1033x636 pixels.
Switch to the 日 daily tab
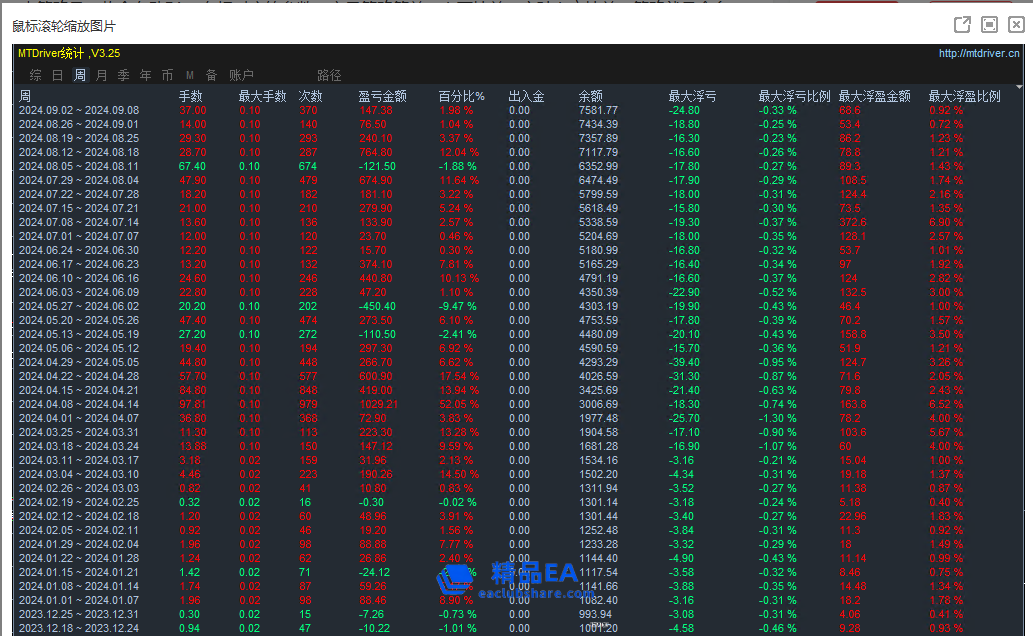57,75
